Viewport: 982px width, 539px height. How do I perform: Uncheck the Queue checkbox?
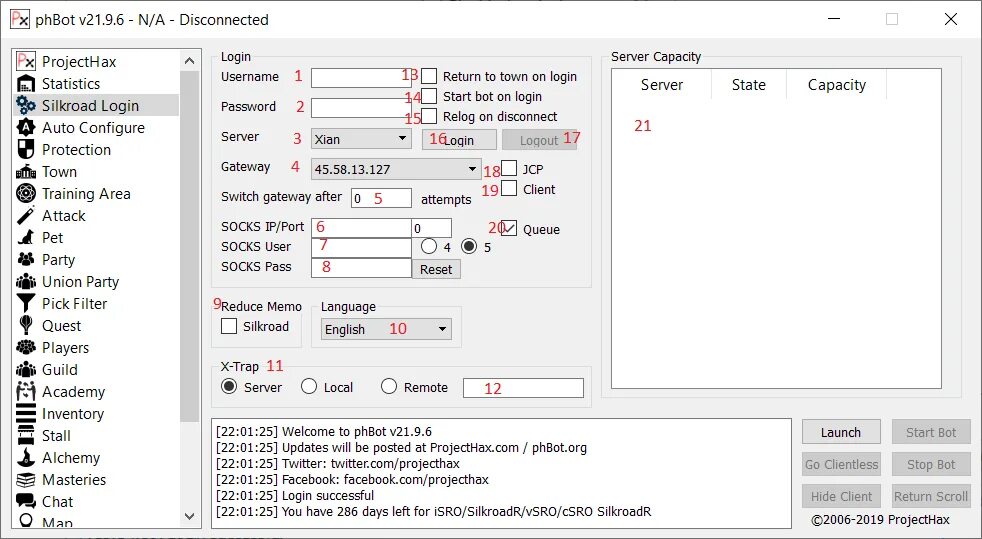click(x=509, y=228)
